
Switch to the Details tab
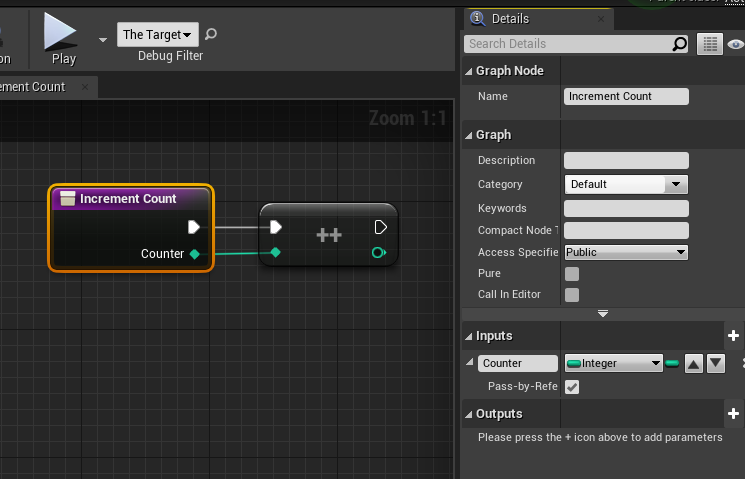(510, 19)
